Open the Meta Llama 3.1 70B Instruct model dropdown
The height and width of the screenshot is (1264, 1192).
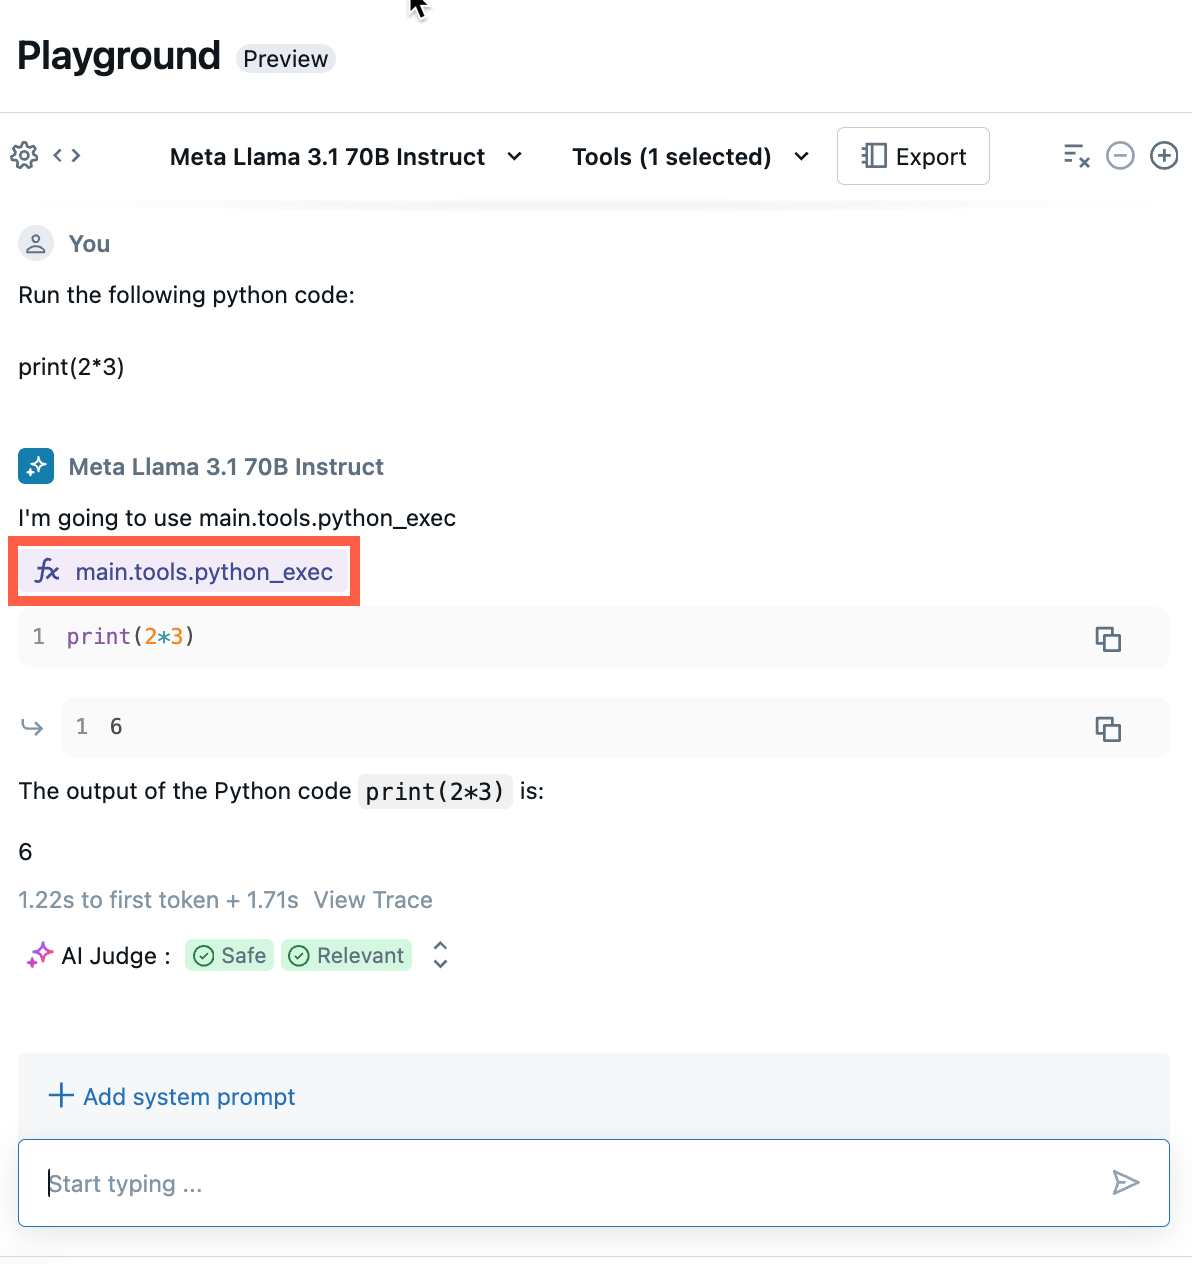[x=346, y=157]
